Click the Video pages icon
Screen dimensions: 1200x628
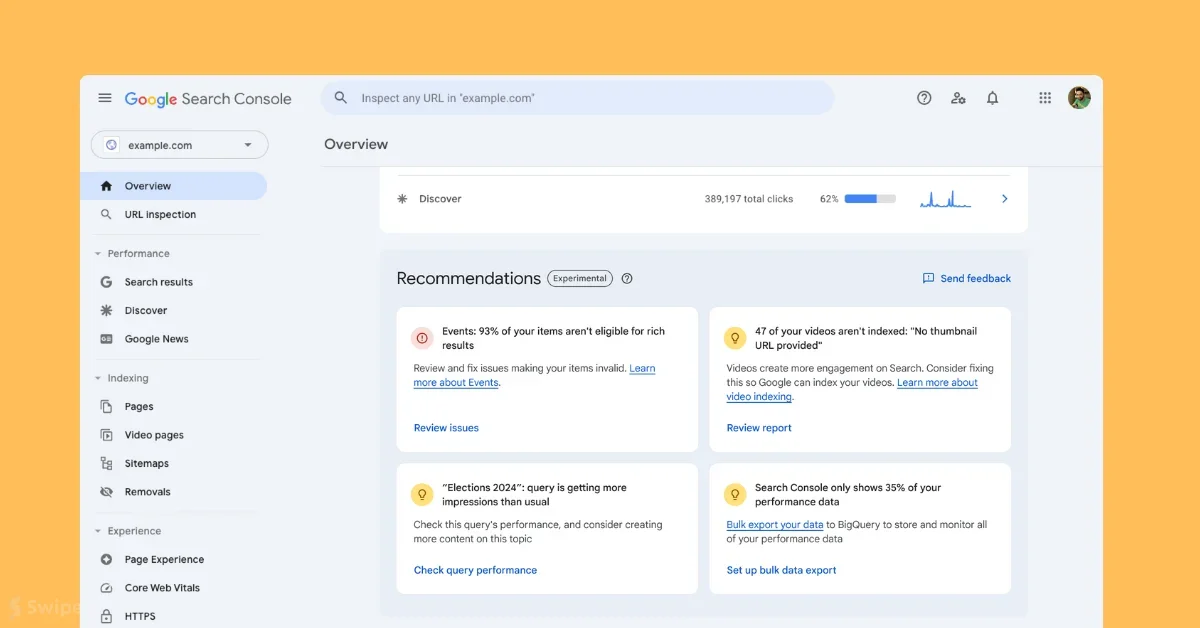[x=106, y=435]
